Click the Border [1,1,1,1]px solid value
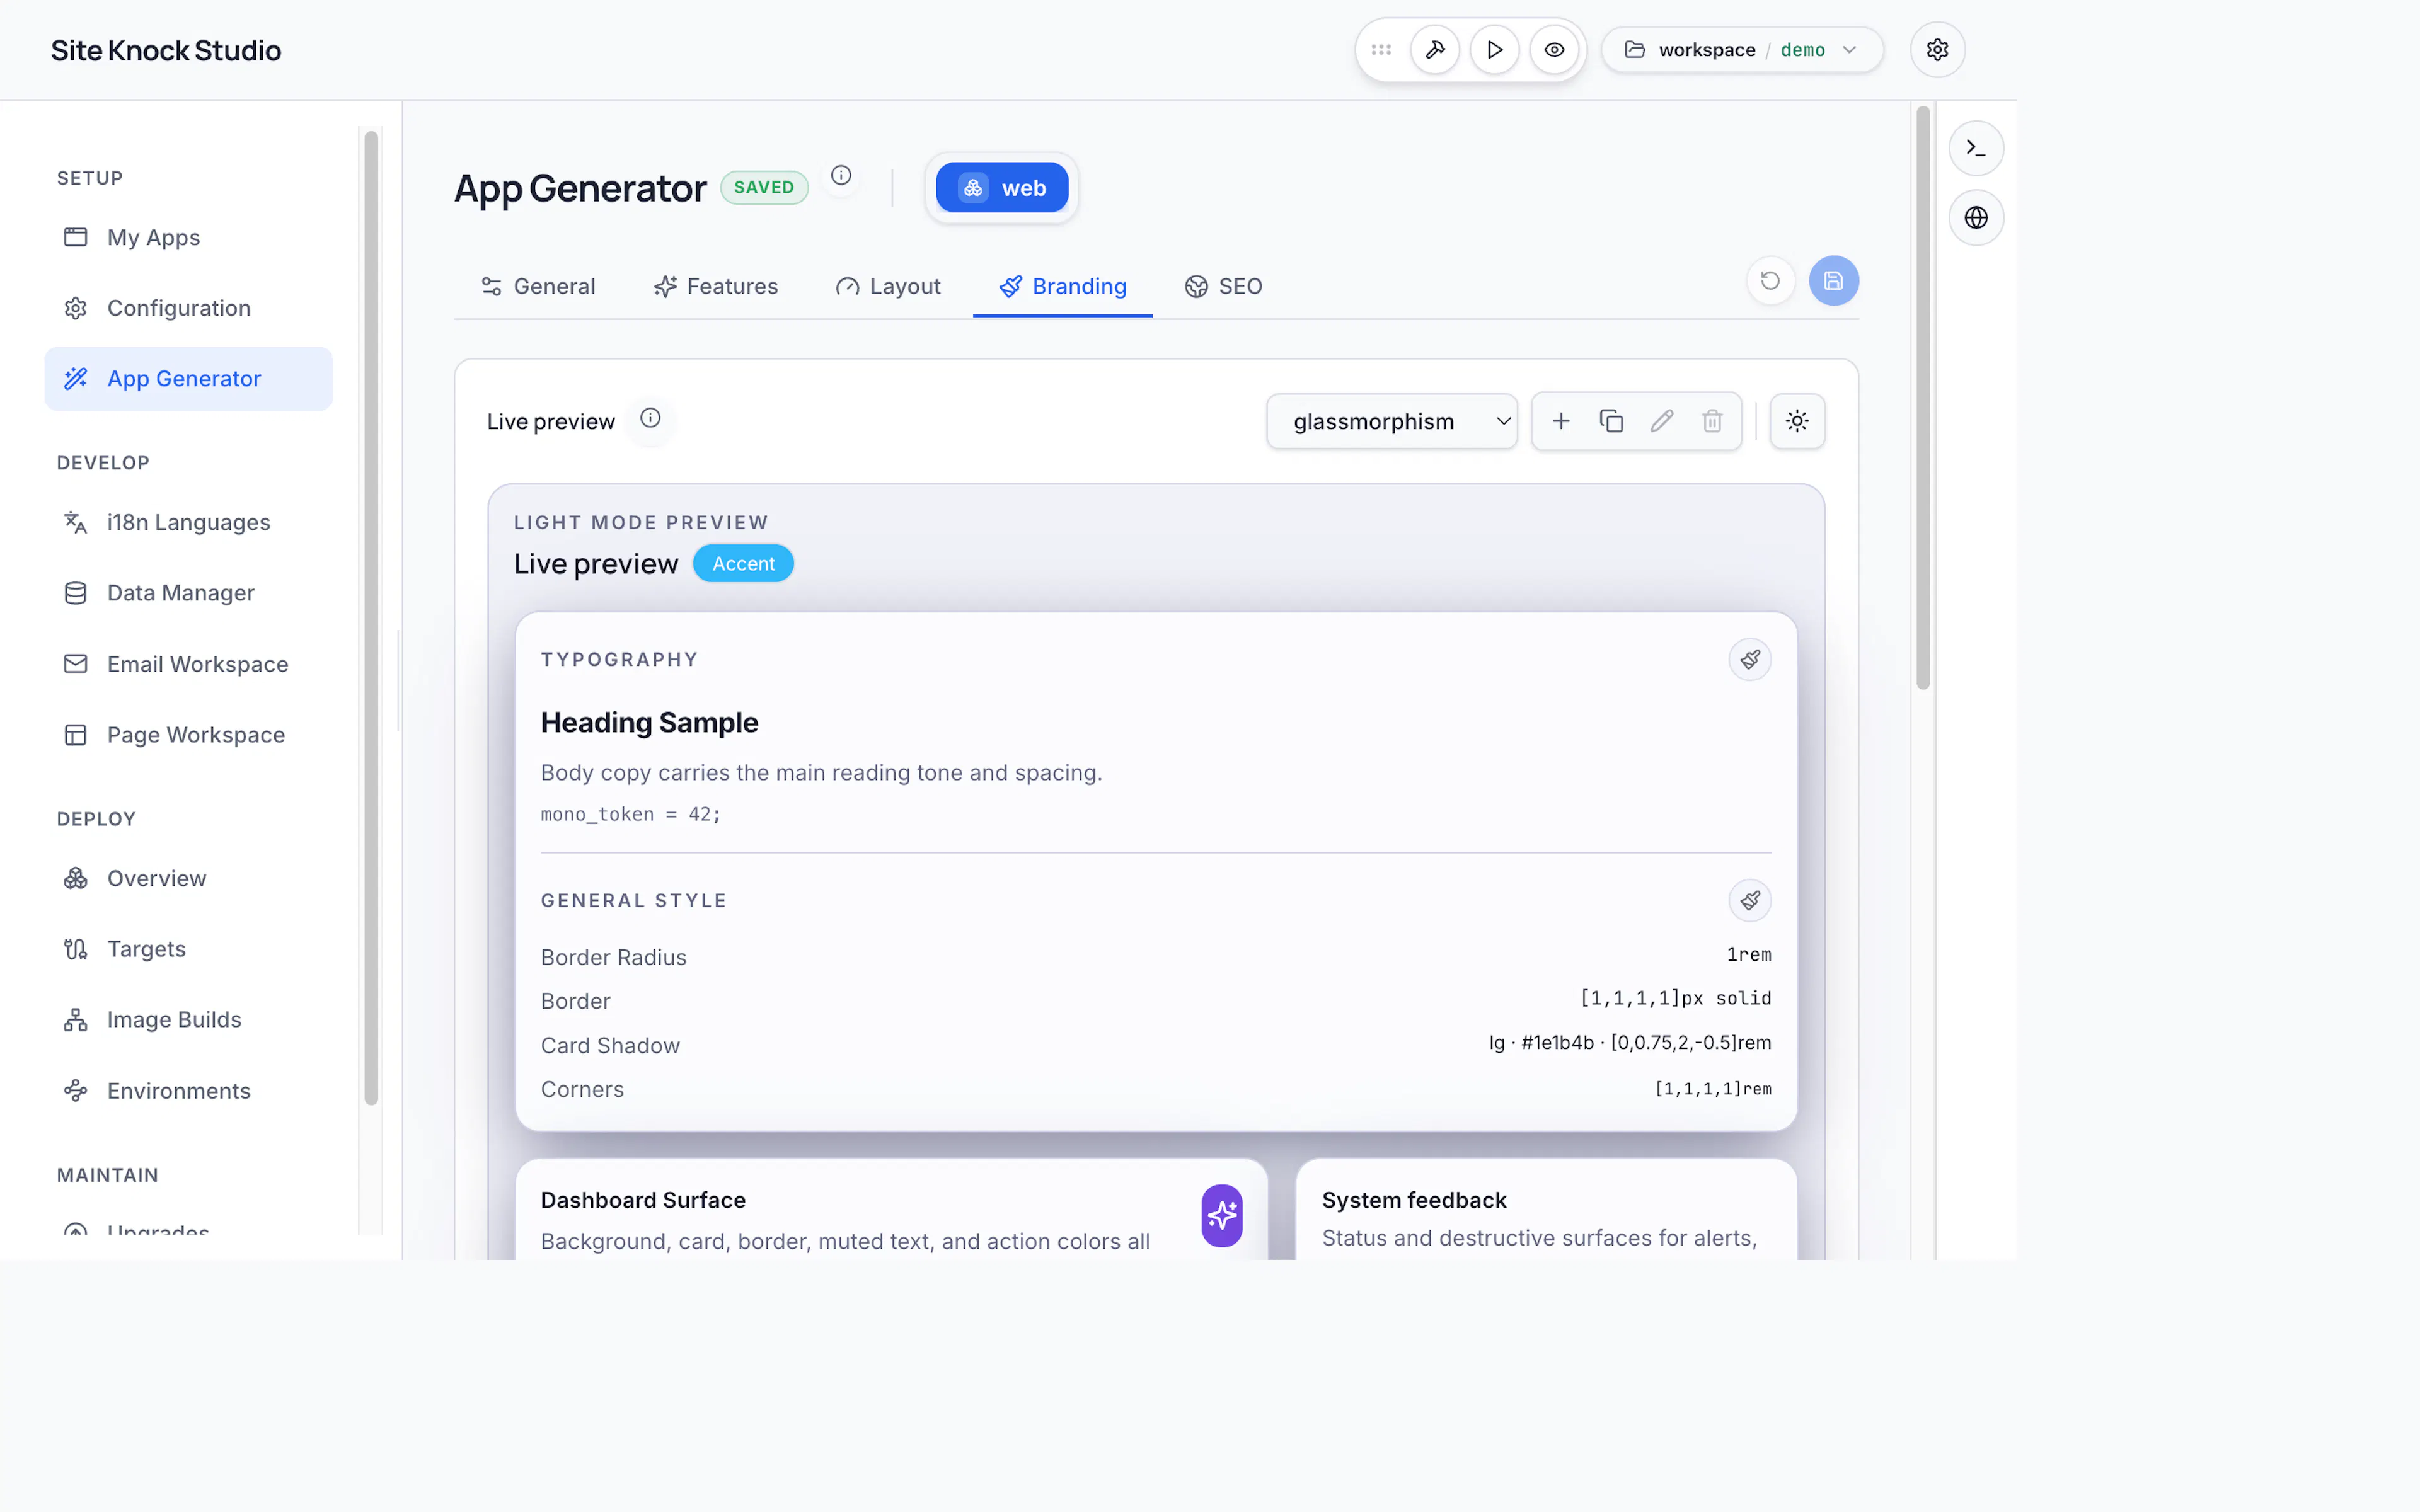 (1675, 999)
